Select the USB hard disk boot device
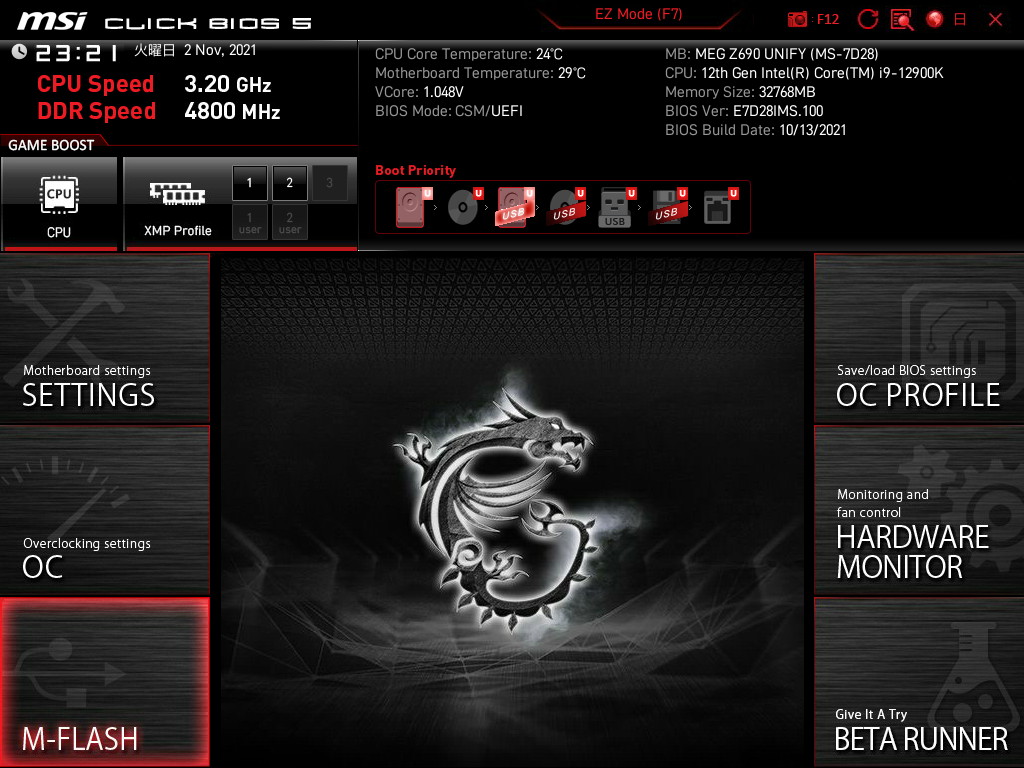This screenshot has height=768, width=1024. (x=515, y=208)
